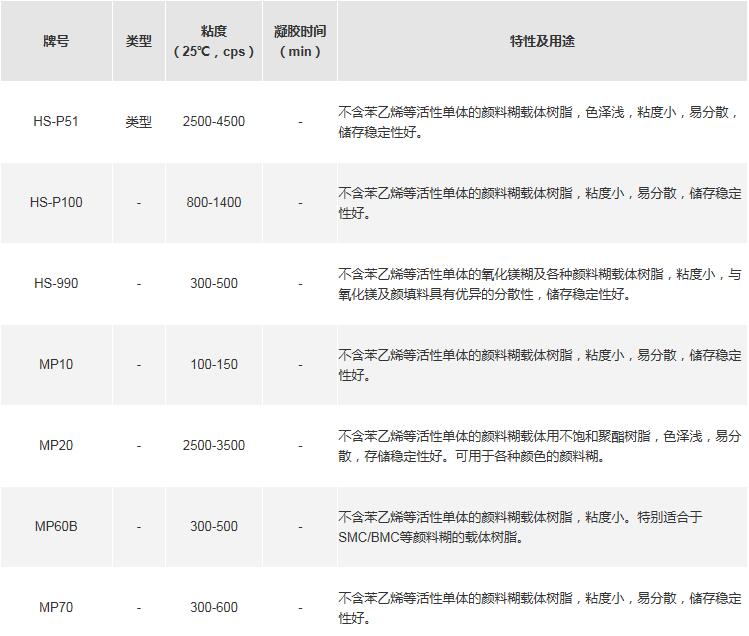749x636 pixels.
Task: Click the 粘度 column header
Action: 213,41
